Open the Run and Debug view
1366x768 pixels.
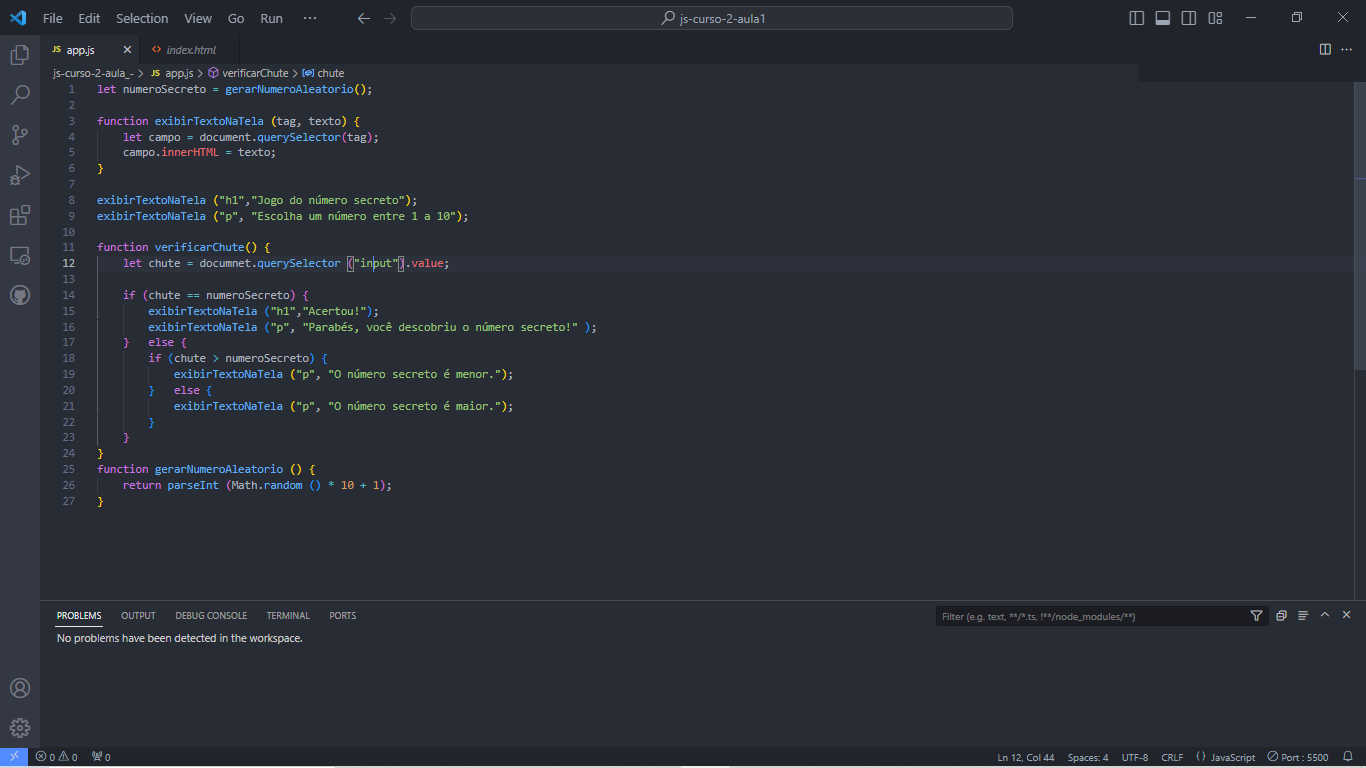[20, 175]
